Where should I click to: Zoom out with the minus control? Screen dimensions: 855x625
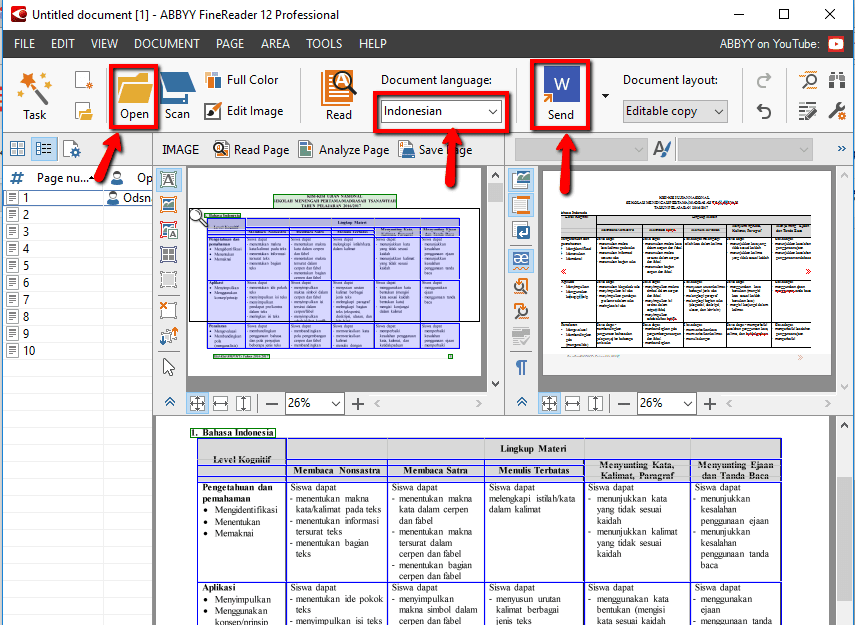(x=271, y=404)
